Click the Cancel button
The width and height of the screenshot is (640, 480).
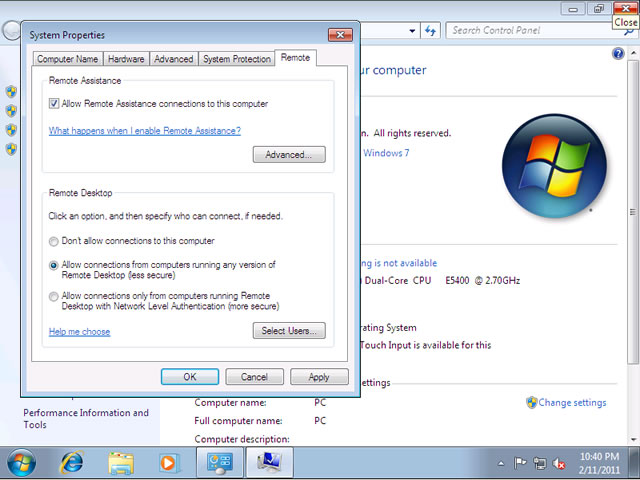point(254,377)
